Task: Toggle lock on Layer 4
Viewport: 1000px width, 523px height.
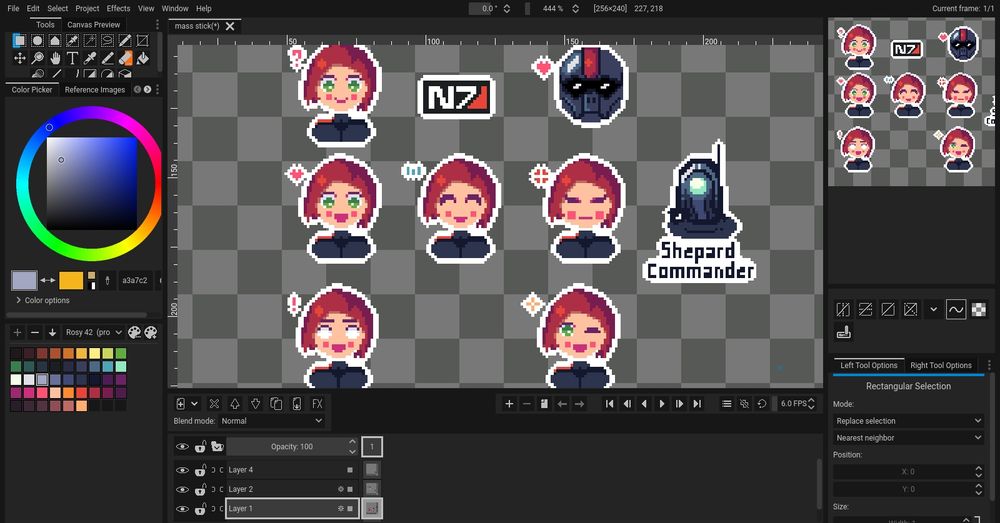Action: click(200, 470)
